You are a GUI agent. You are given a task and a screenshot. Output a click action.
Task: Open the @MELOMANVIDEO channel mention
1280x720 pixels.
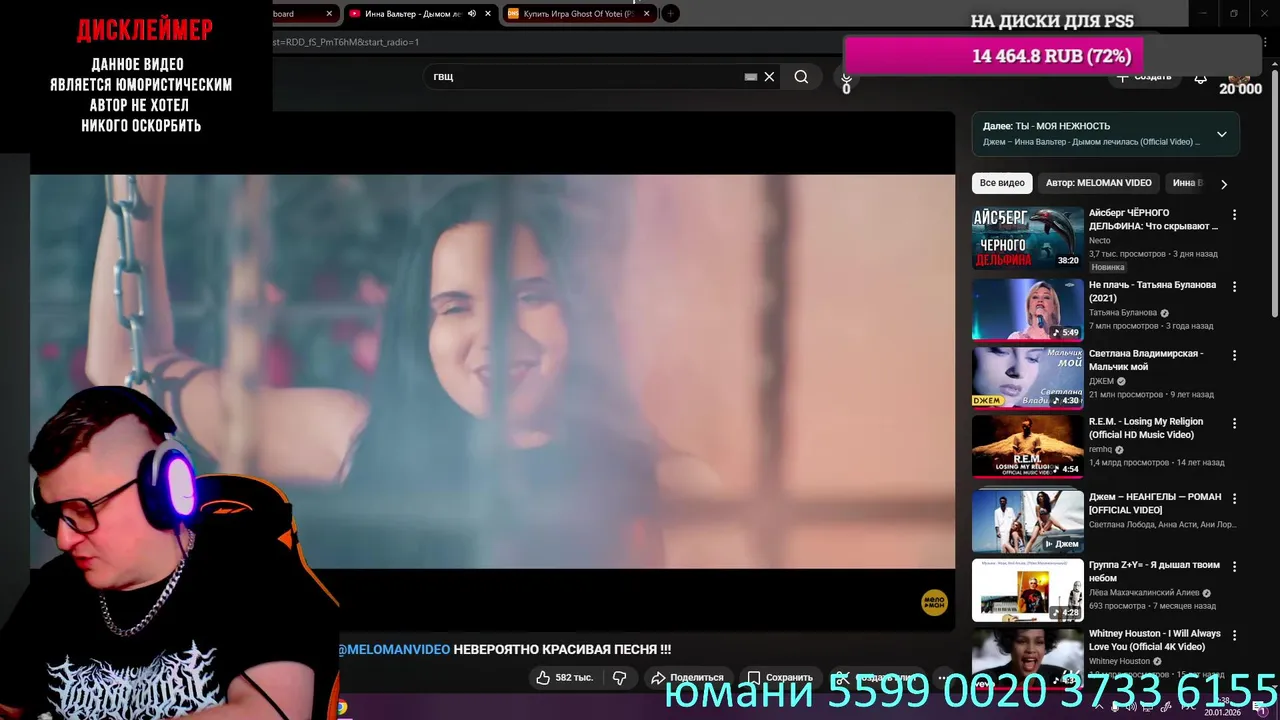pyautogui.click(x=394, y=649)
